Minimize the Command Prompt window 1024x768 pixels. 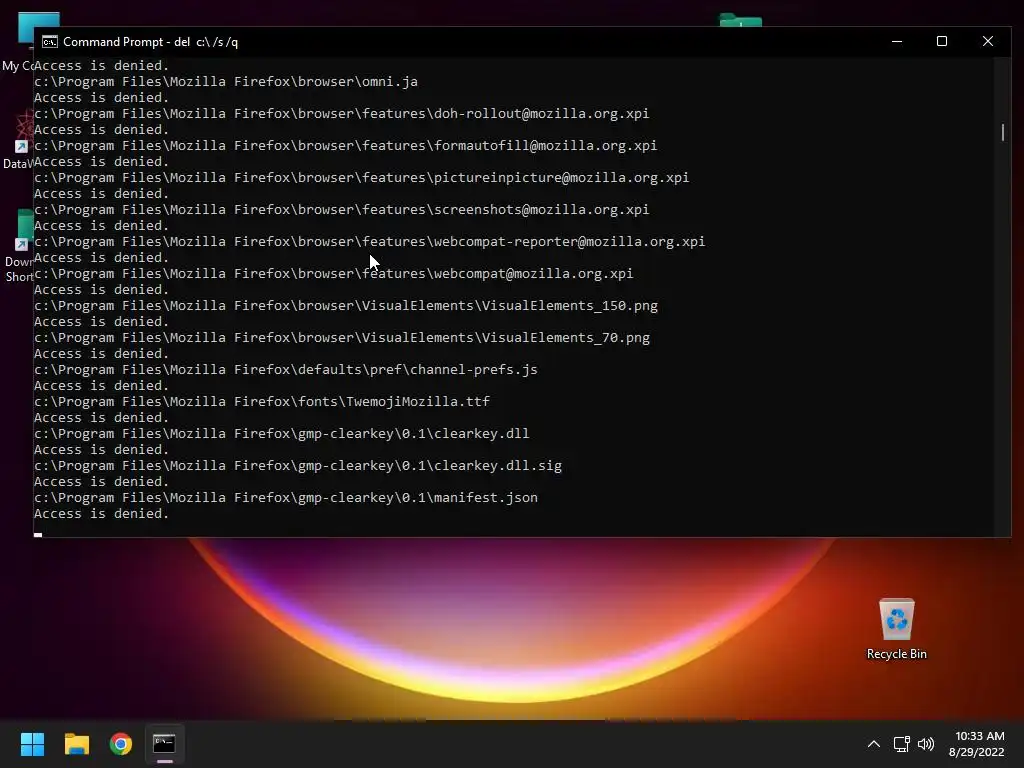tap(897, 41)
